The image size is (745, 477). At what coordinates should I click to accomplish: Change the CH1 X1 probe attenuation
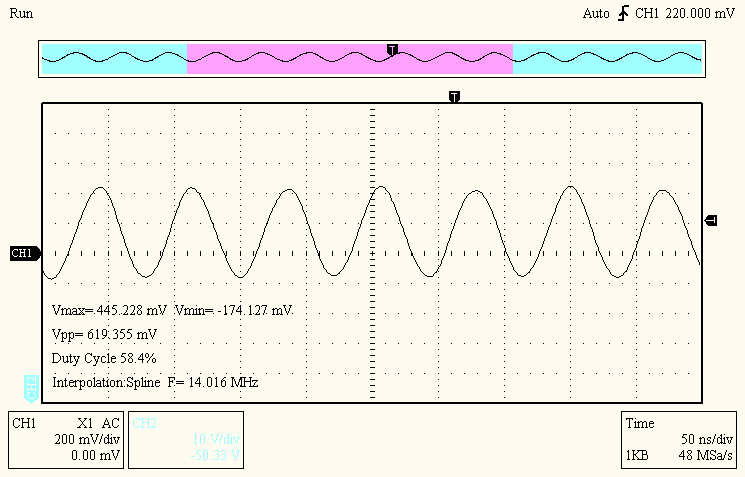(x=84, y=423)
